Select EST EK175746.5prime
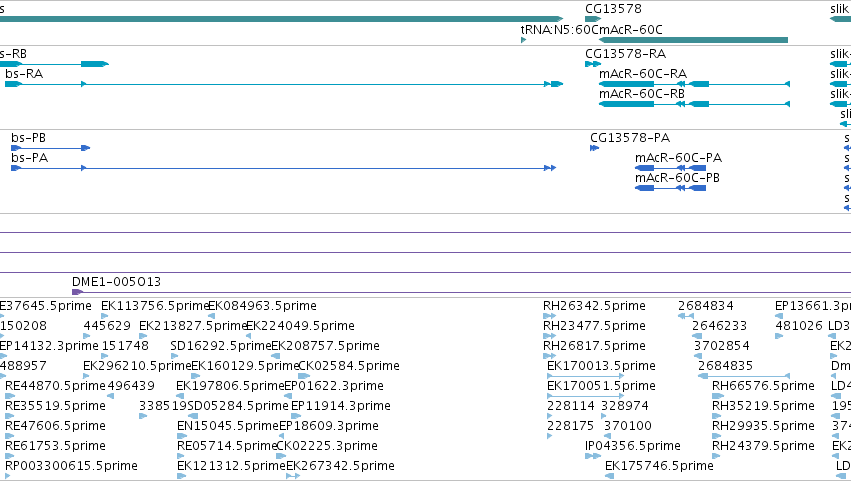The width and height of the screenshot is (851, 481). [x=659, y=466]
